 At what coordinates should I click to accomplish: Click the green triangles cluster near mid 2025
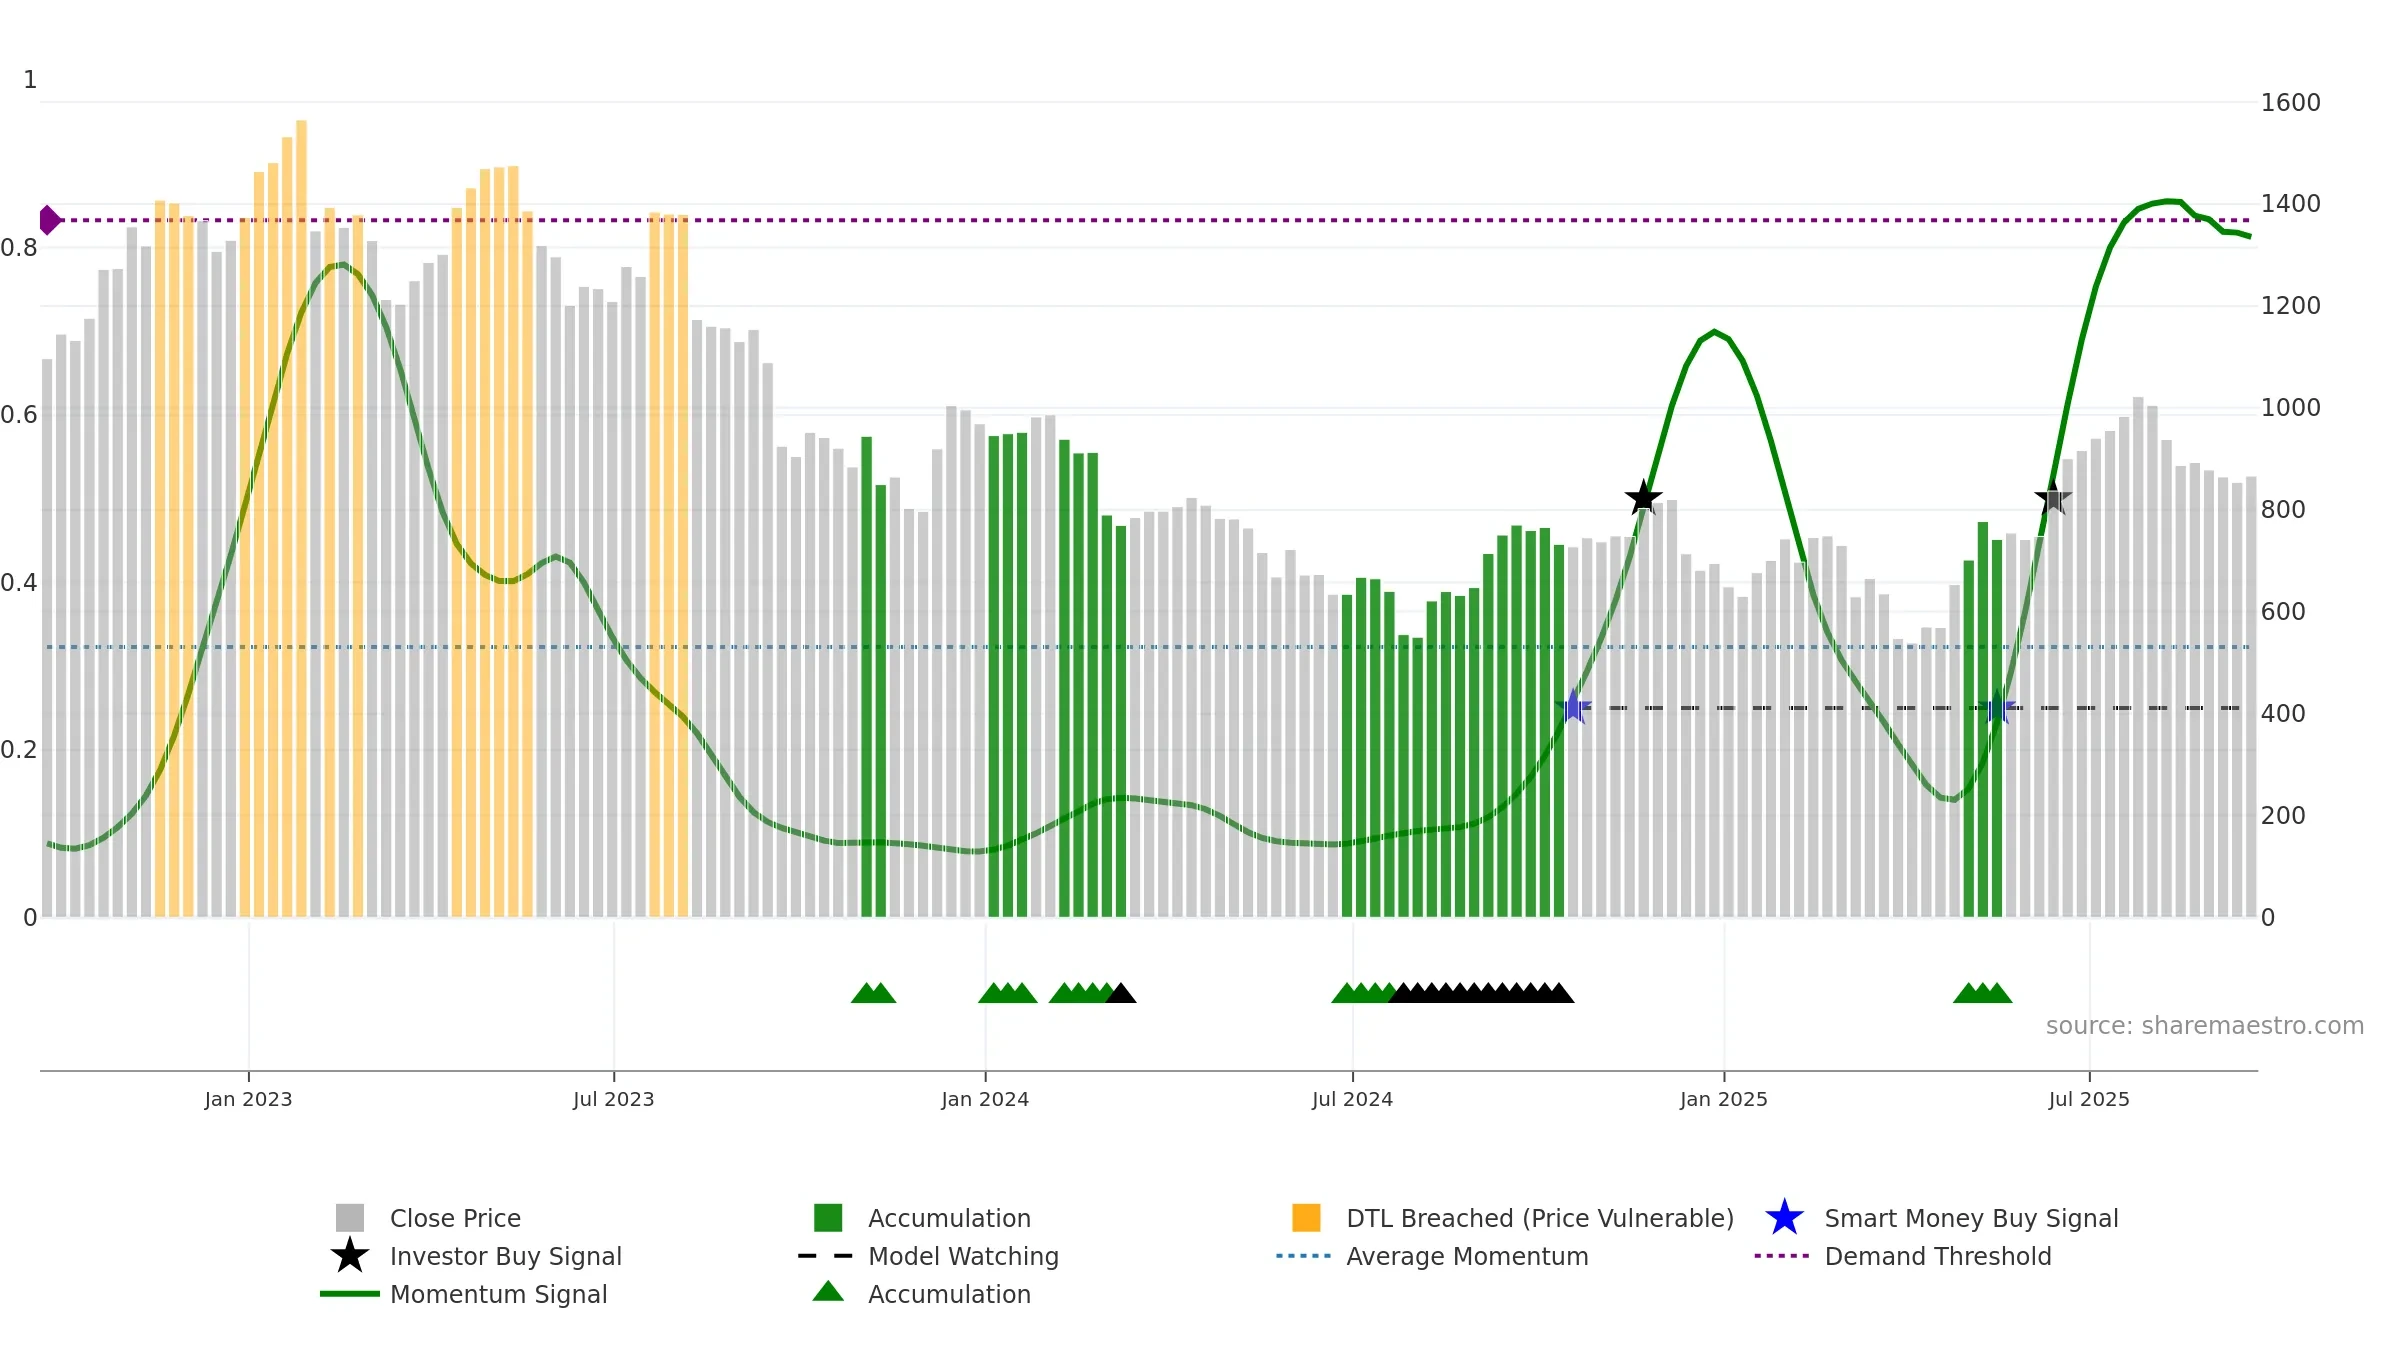pos(1983,993)
